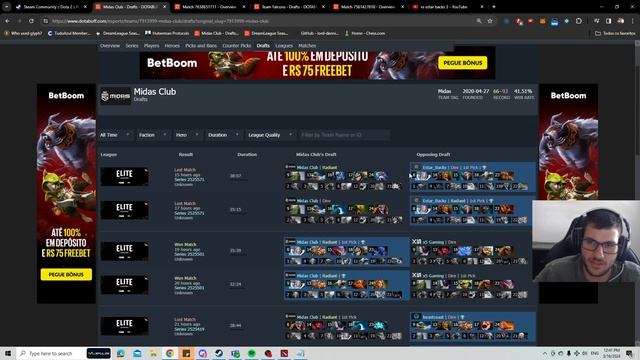
Task: Expand the All Time filter dropdown
Action: click(115, 135)
